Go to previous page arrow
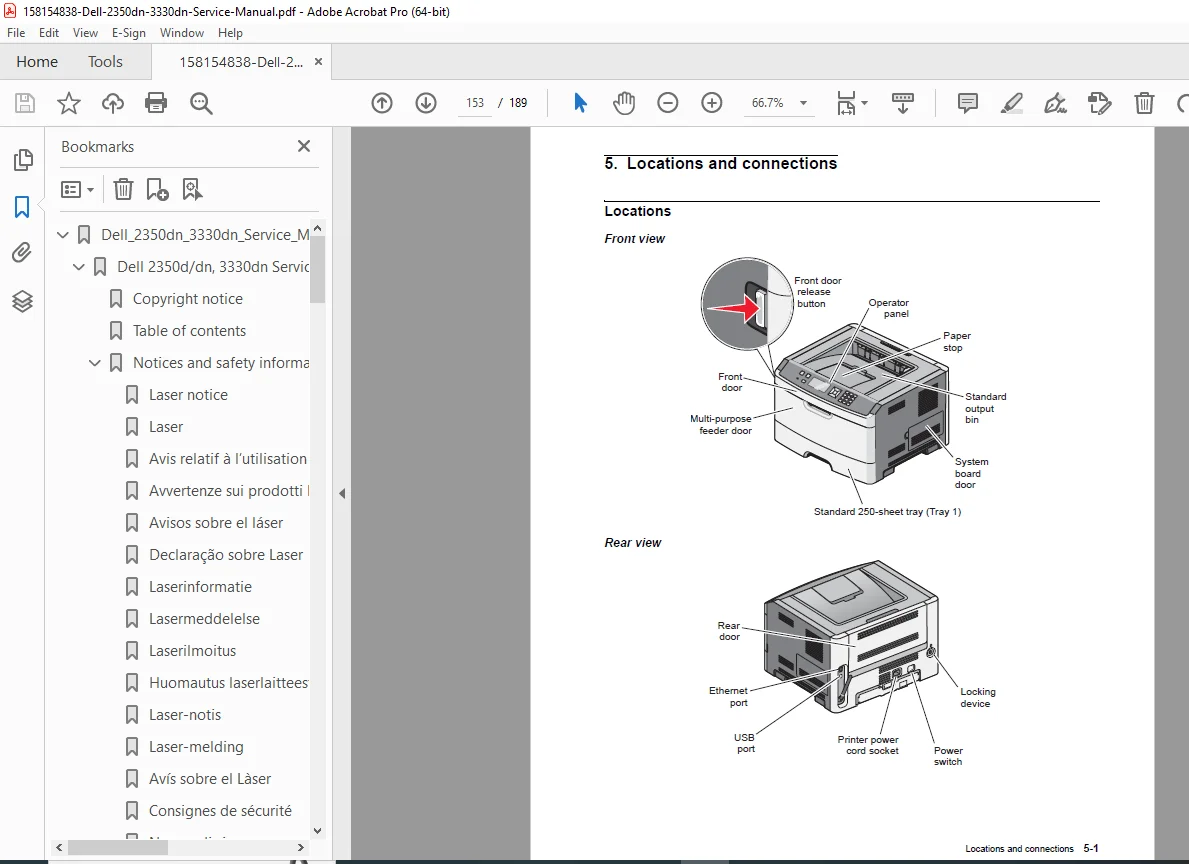Image resolution: width=1189 pixels, height=864 pixels. coord(382,102)
